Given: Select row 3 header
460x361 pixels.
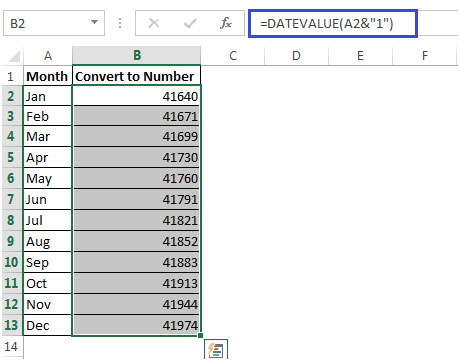Looking at the screenshot, I should [11, 116].
